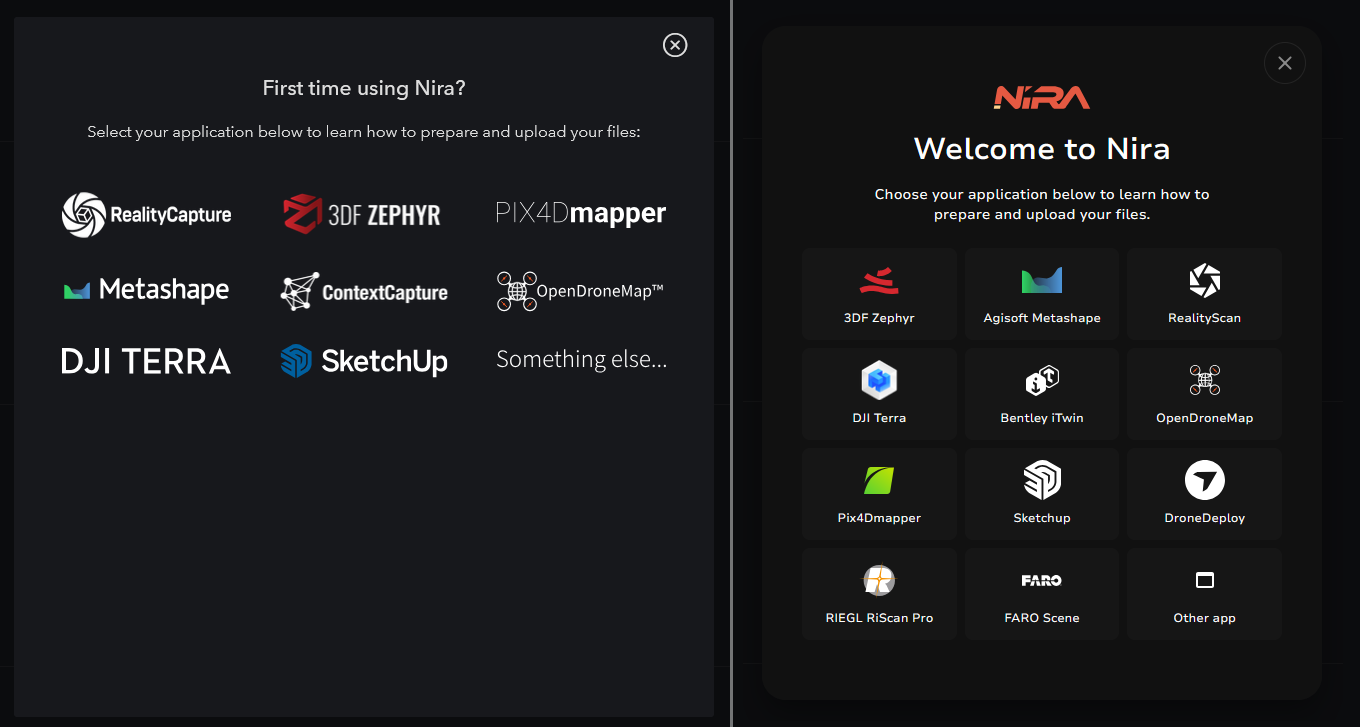The image size is (1360, 727).
Task: Click 'Select your application below' instruction text
Action: pos(364,132)
